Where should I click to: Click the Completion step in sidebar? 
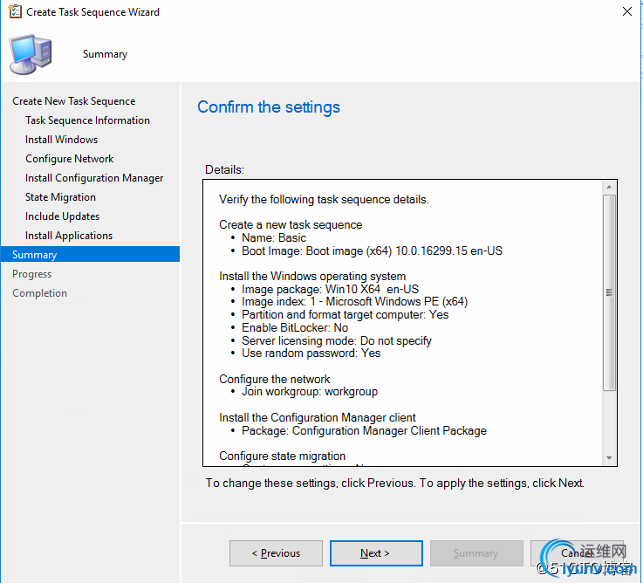coord(39,294)
